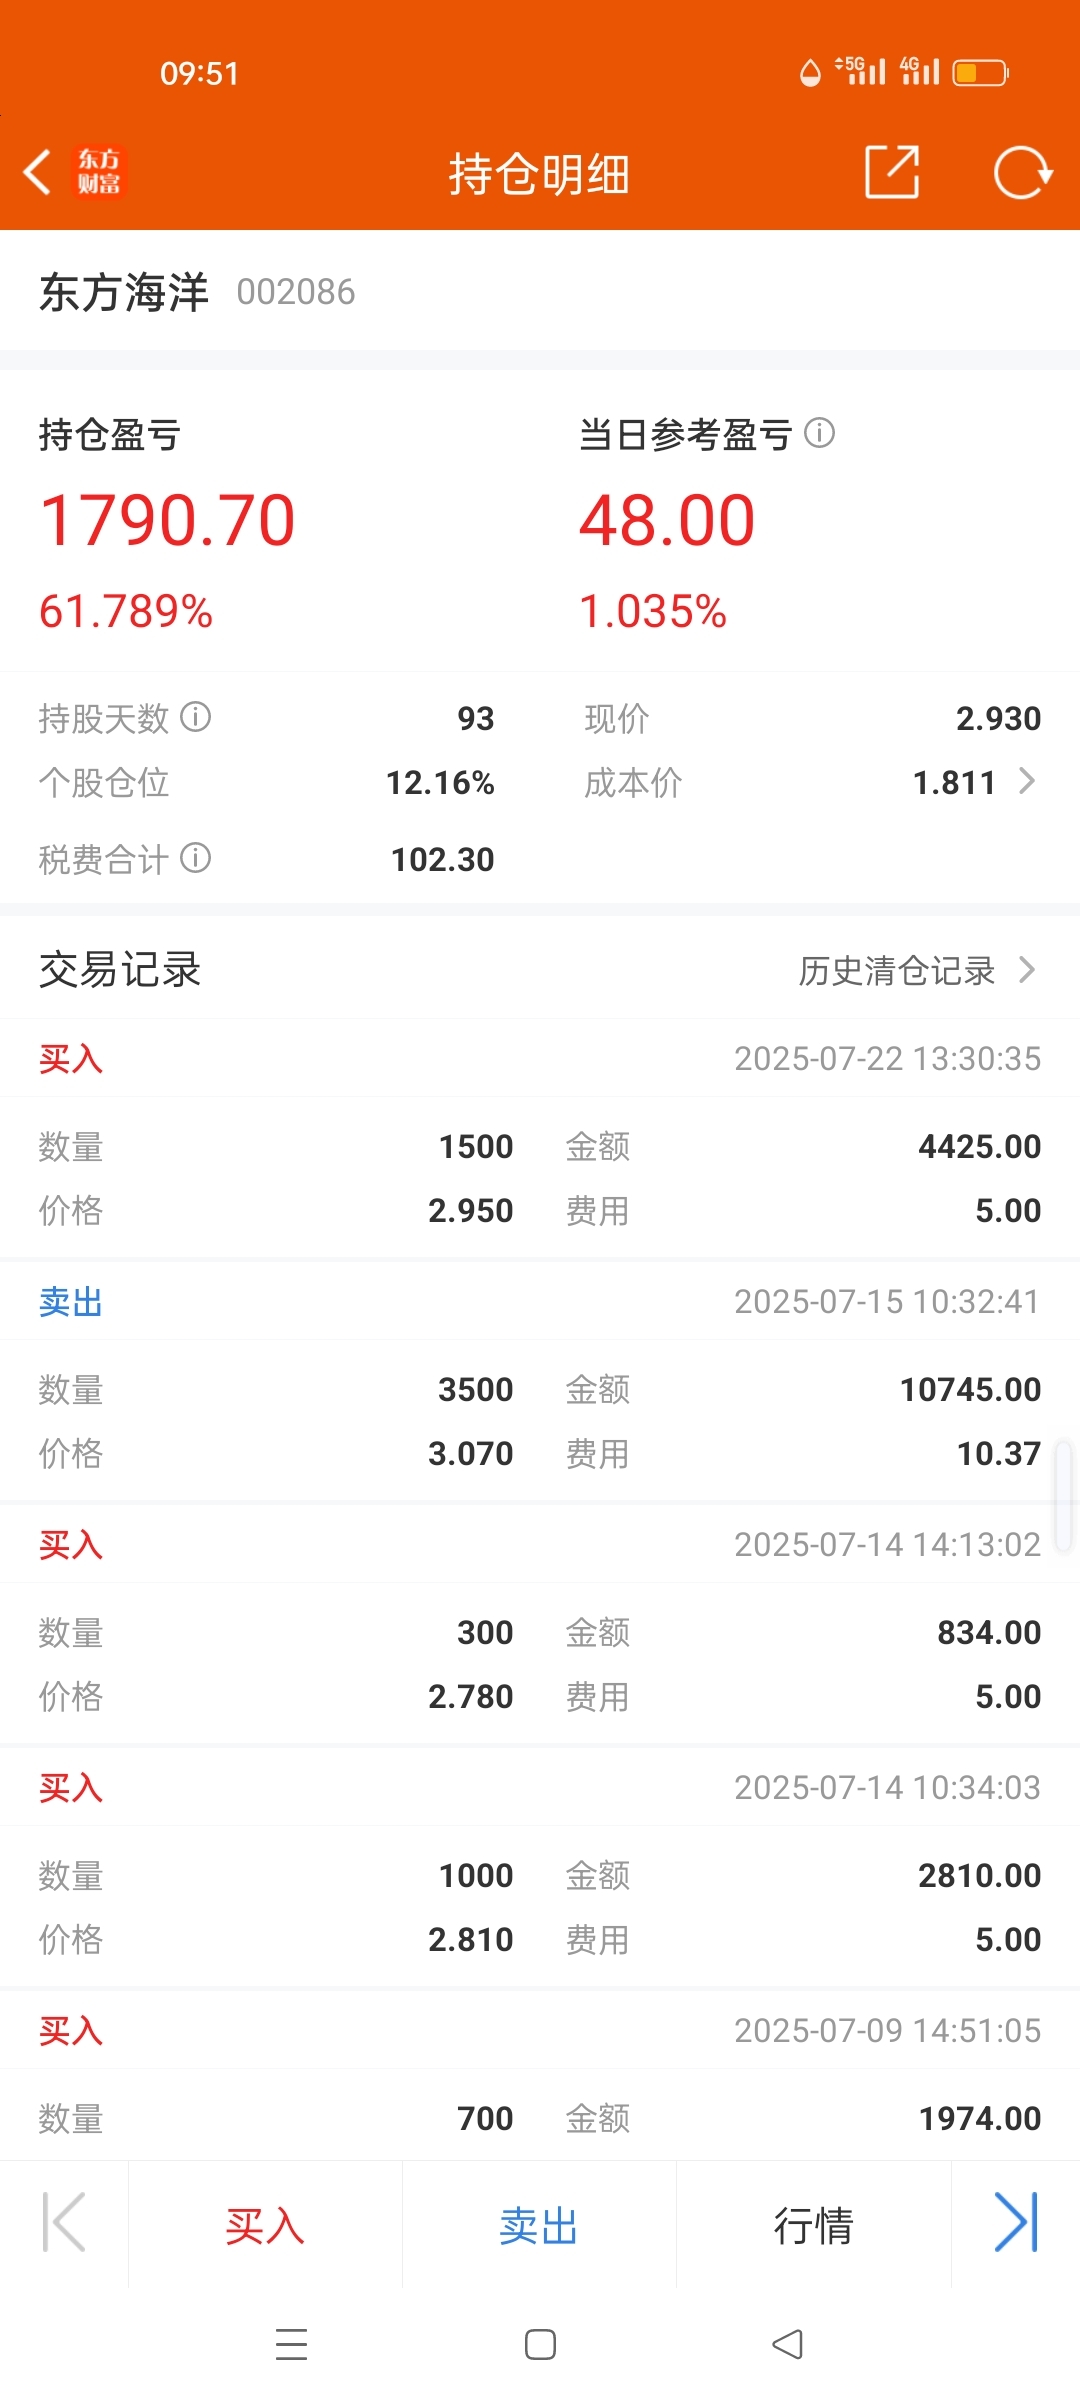Select the 2025-07-22 买入 trade record
The width and height of the screenshot is (1080, 2400).
pyautogui.click(x=540, y=1138)
